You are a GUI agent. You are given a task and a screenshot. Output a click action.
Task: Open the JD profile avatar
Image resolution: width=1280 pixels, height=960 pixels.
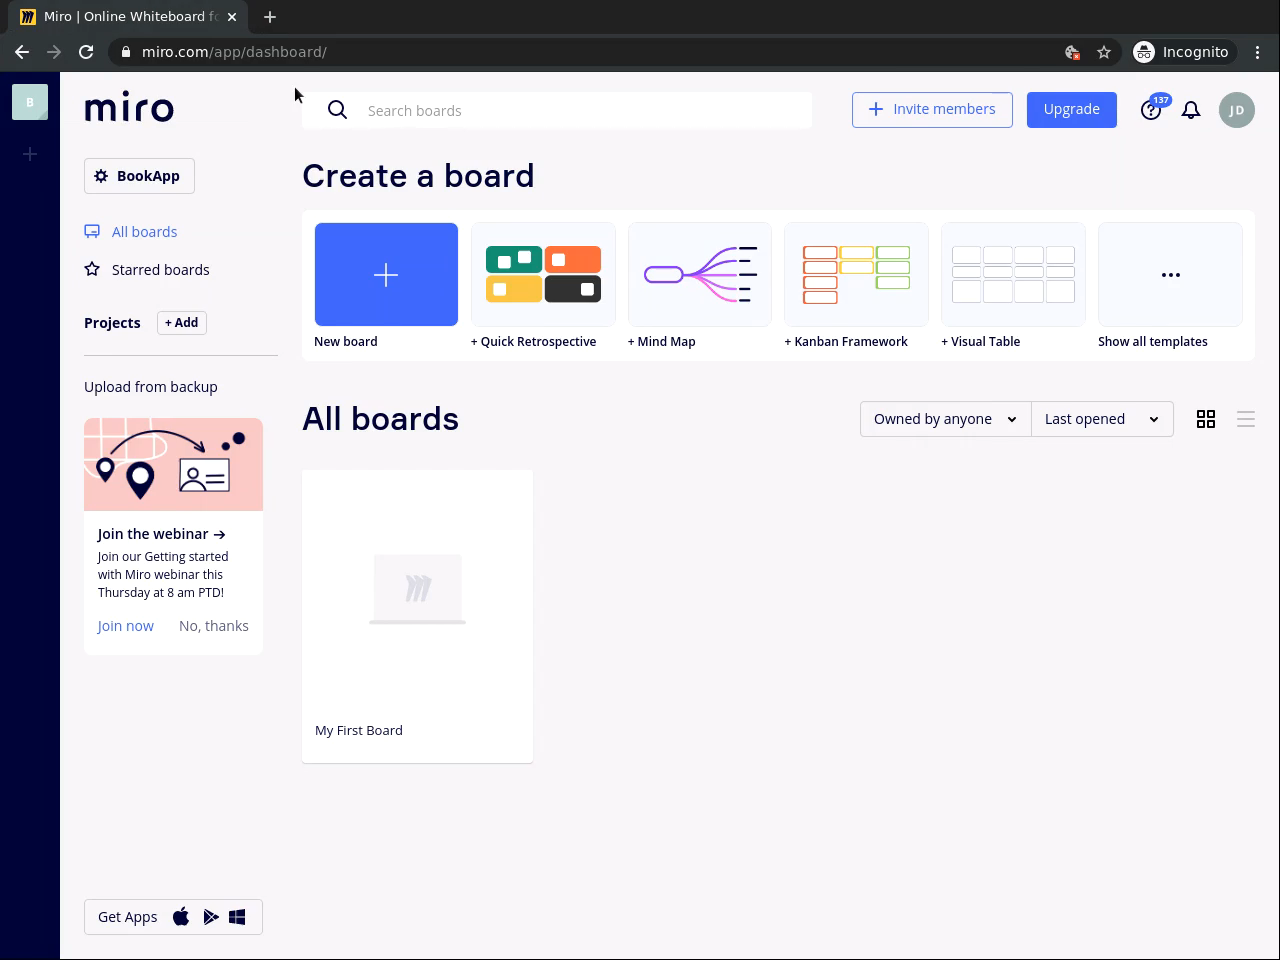pos(1237,110)
